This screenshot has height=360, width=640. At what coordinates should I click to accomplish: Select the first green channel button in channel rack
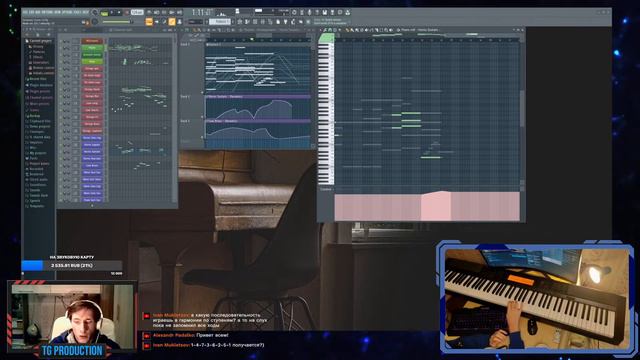click(92, 48)
